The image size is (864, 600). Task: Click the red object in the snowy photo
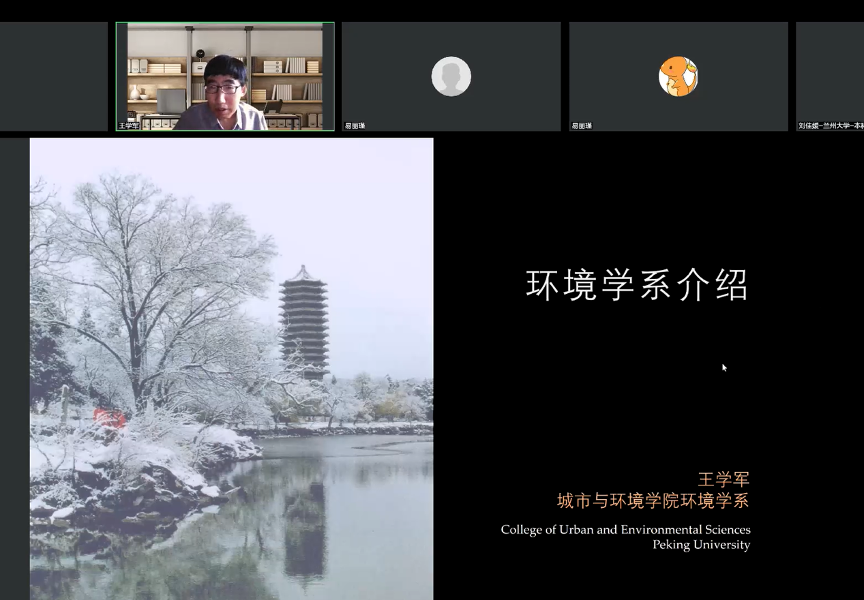coord(109,417)
